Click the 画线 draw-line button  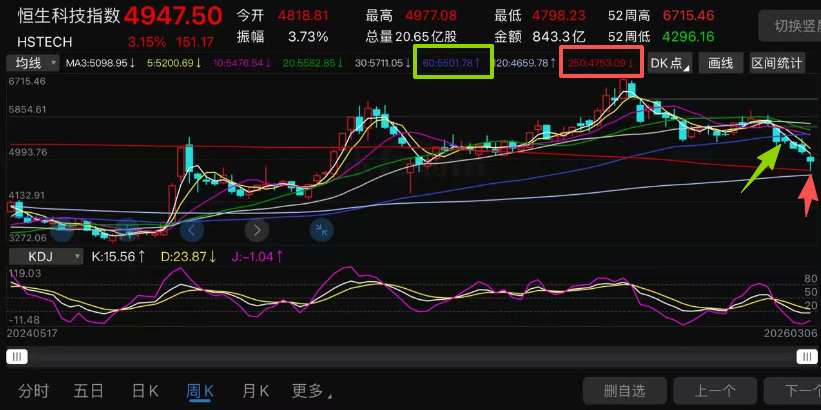click(x=721, y=64)
